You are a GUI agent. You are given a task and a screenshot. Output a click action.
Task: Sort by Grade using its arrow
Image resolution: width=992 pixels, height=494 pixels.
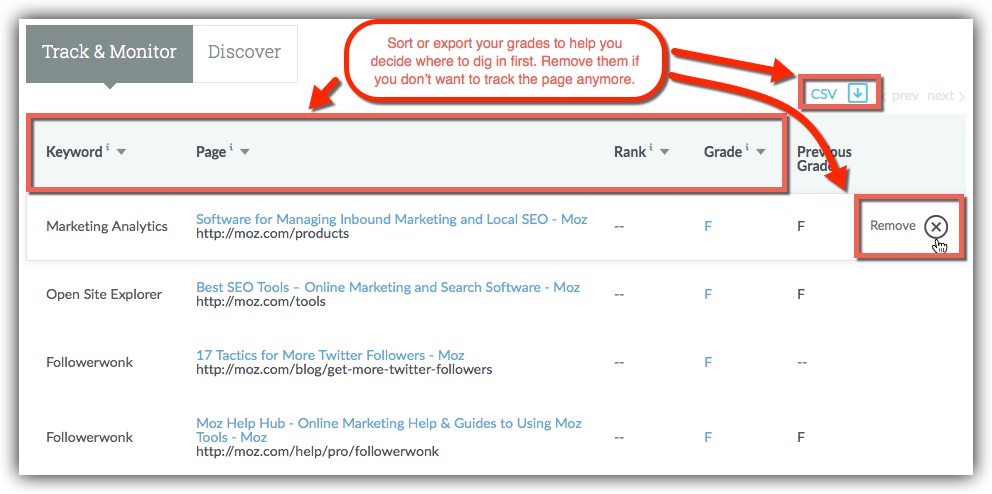760,152
